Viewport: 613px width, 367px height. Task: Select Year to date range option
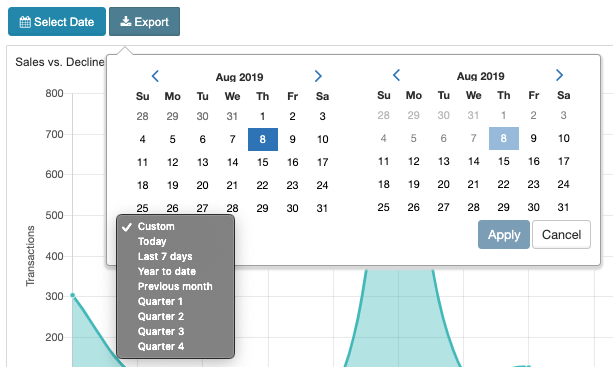(176, 271)
